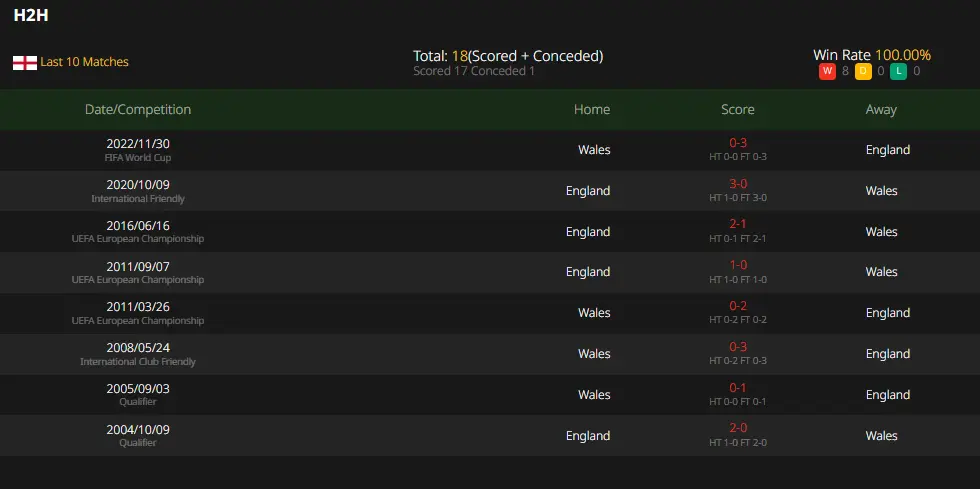Select the Last 10 Matches link
Screen dimensions: 980x489
[x=84, y=62]
